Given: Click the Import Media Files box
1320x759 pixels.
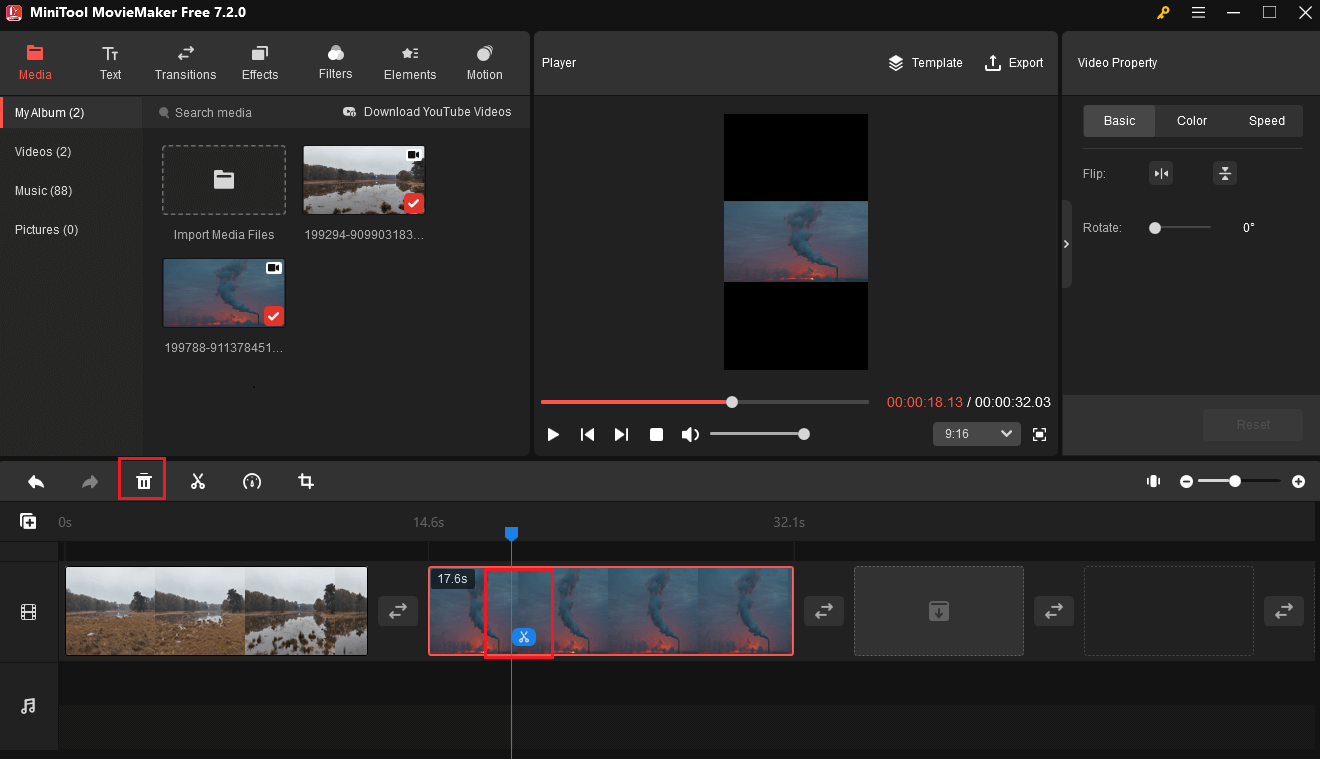Looking at the screenshot, I should (x=224, y=180).
